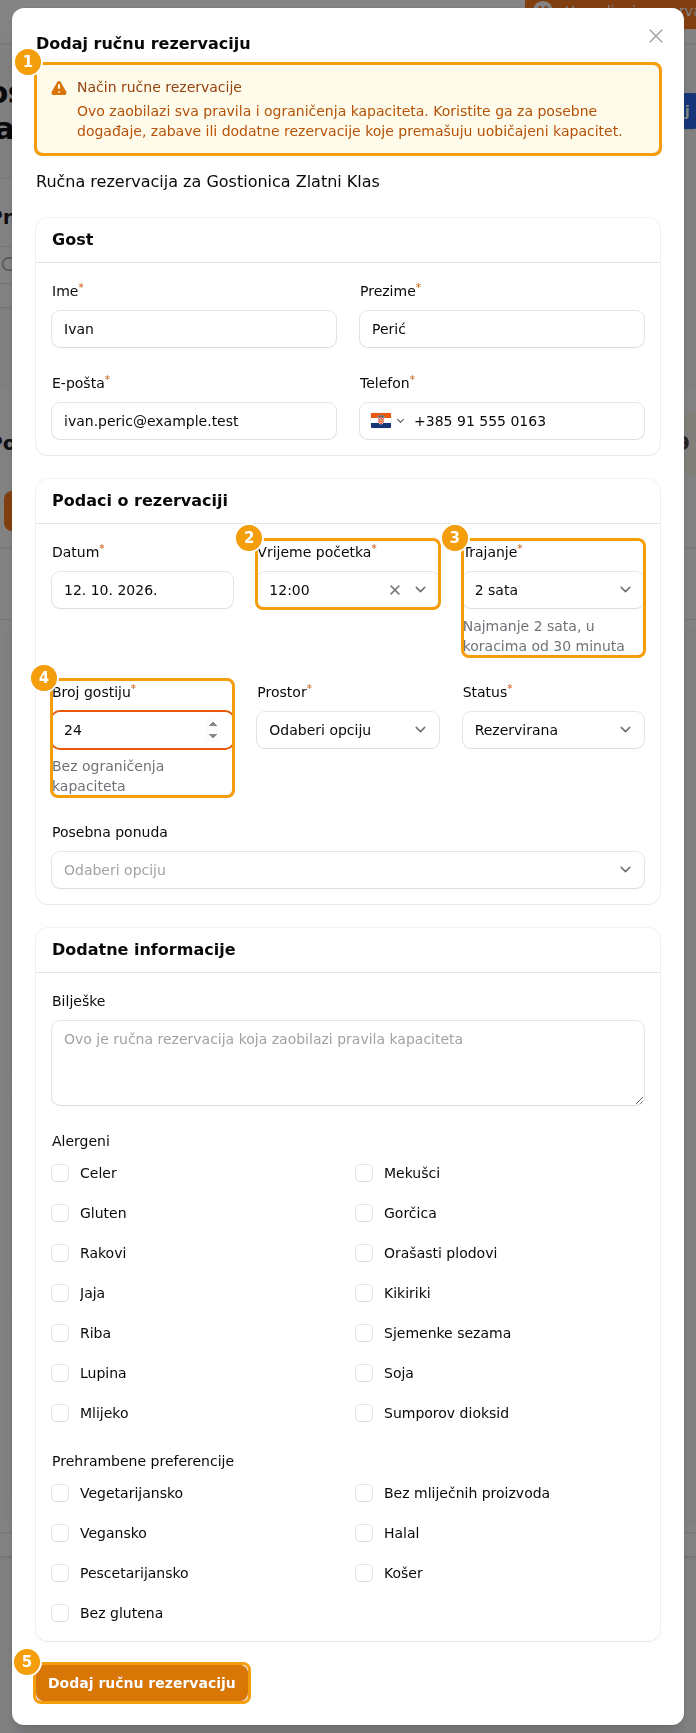Change Status from Rezervirana
Image resolution: width=696 pixels, height=1733 pixels.
coord(553,730)
